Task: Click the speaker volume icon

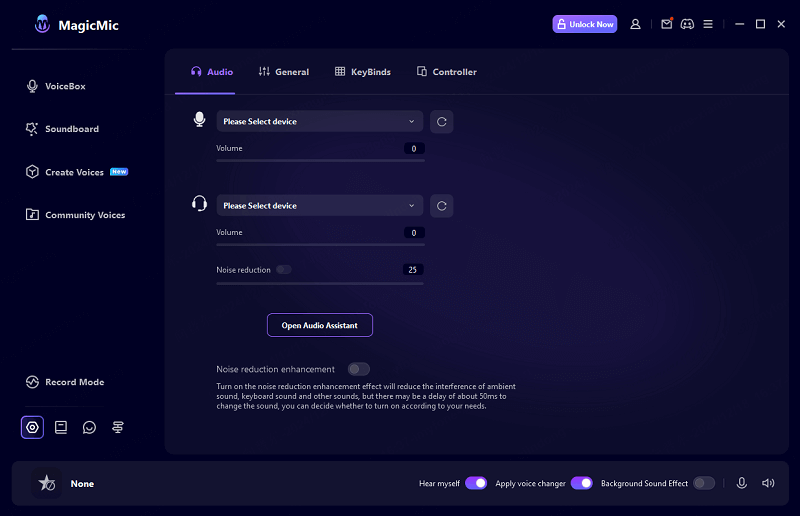Action: click(768, 483)
